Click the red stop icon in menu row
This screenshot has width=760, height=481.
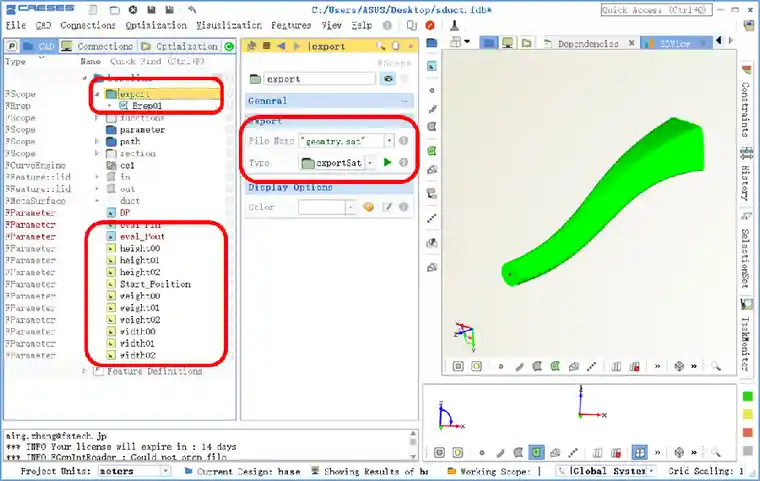(x=430, y=25)
